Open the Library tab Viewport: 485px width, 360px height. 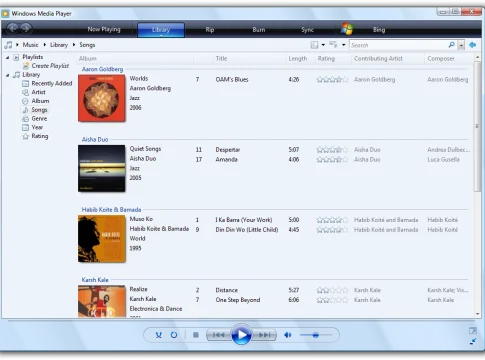(x=161, y=30)
